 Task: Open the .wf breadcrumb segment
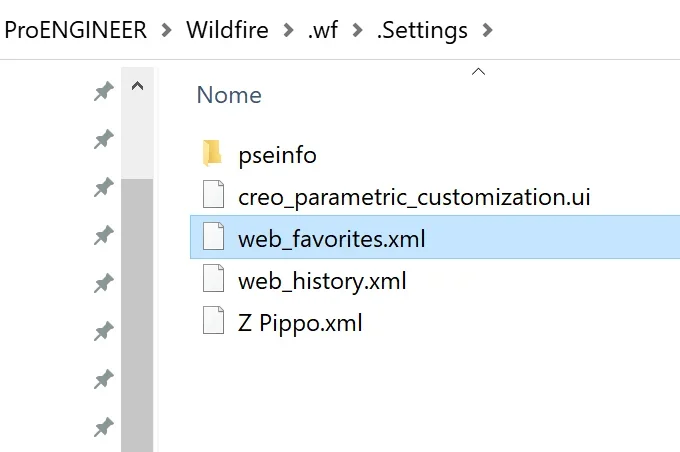pyautogui.click(x=323, y=30)
